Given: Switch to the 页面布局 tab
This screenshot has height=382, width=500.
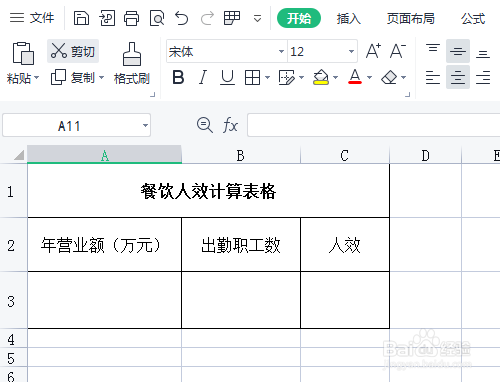Looking at the screenshot, I should tap(411, 18).
